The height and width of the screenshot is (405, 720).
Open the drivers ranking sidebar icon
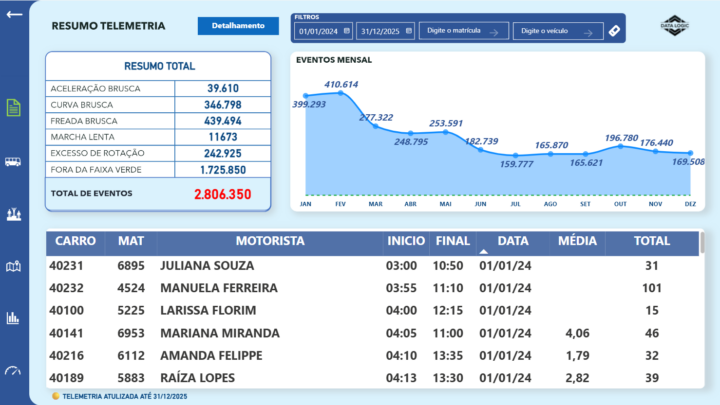(14, 214)
